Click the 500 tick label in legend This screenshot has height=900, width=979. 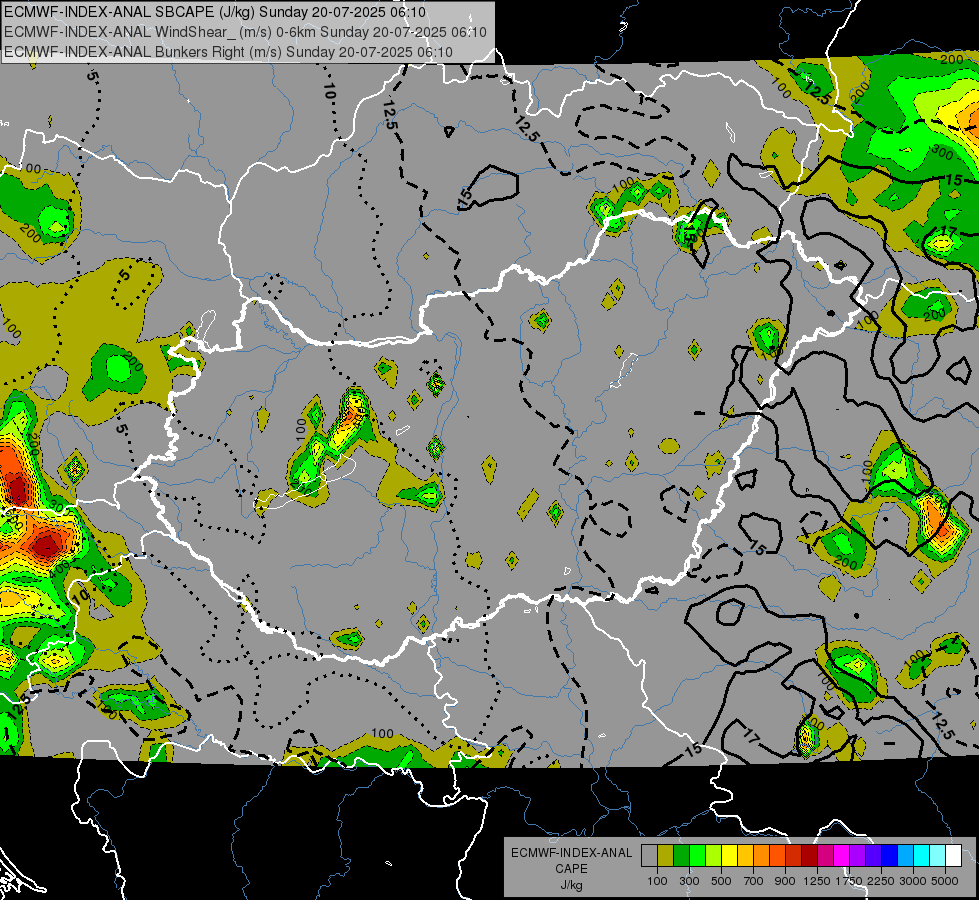coord(721,881)
